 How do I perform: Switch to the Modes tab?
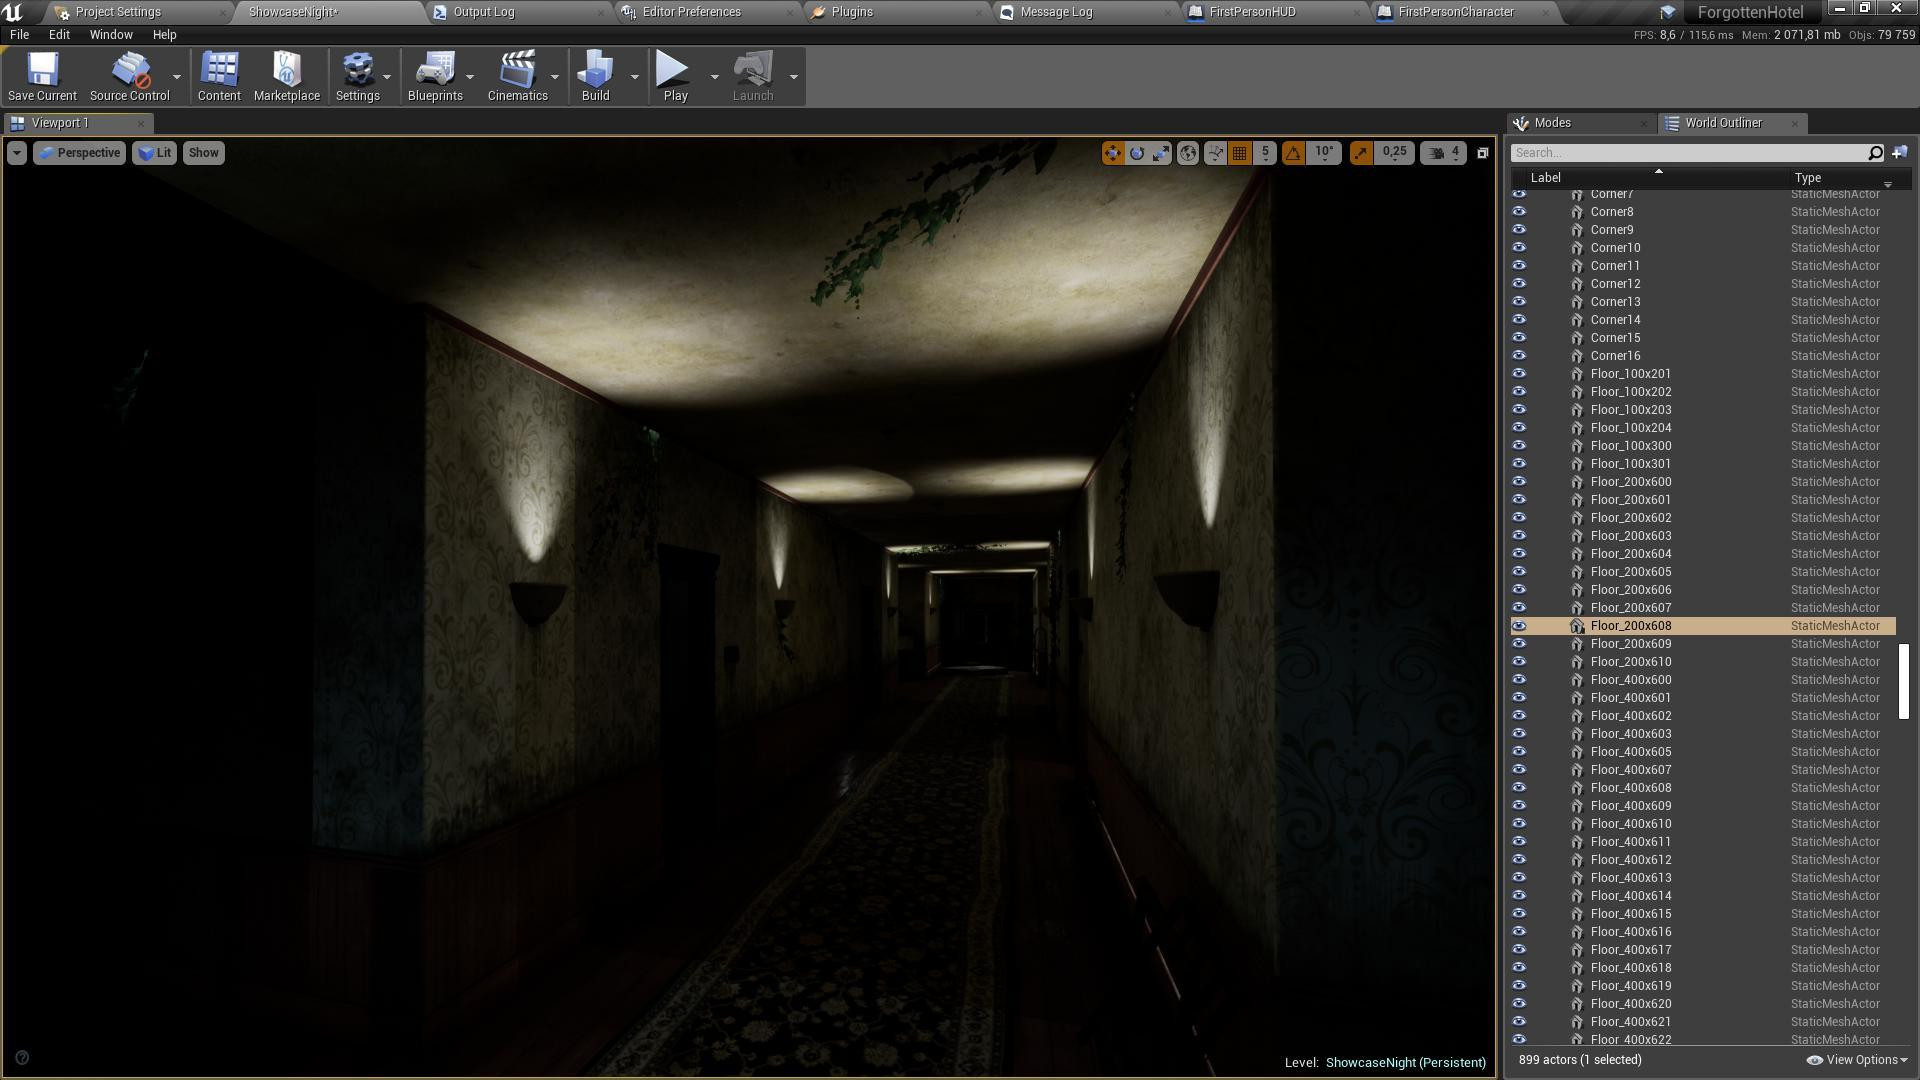pyautogui.click(x=1581, y=123)
